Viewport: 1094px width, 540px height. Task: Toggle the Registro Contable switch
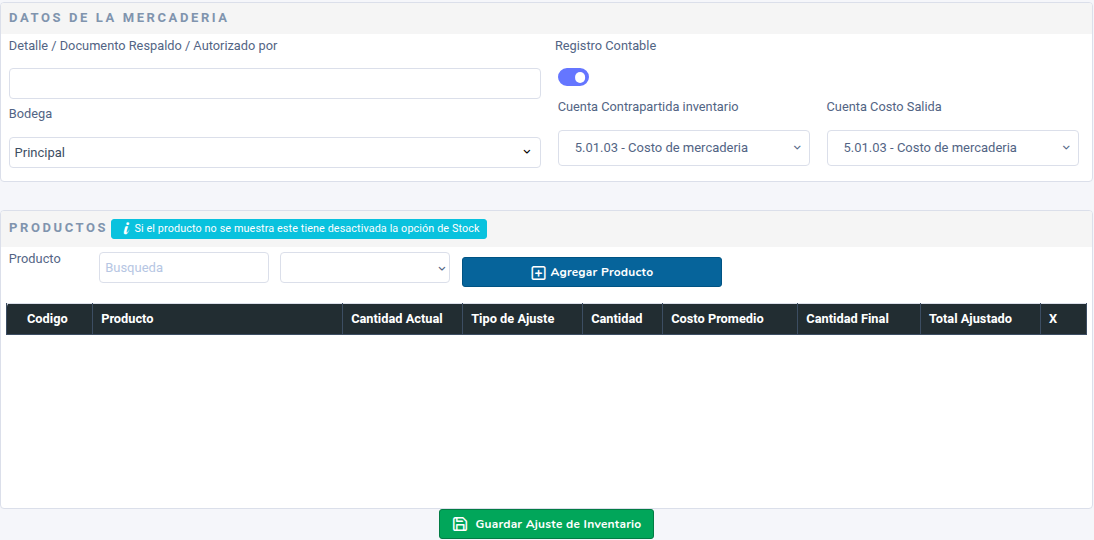point(574,77)
